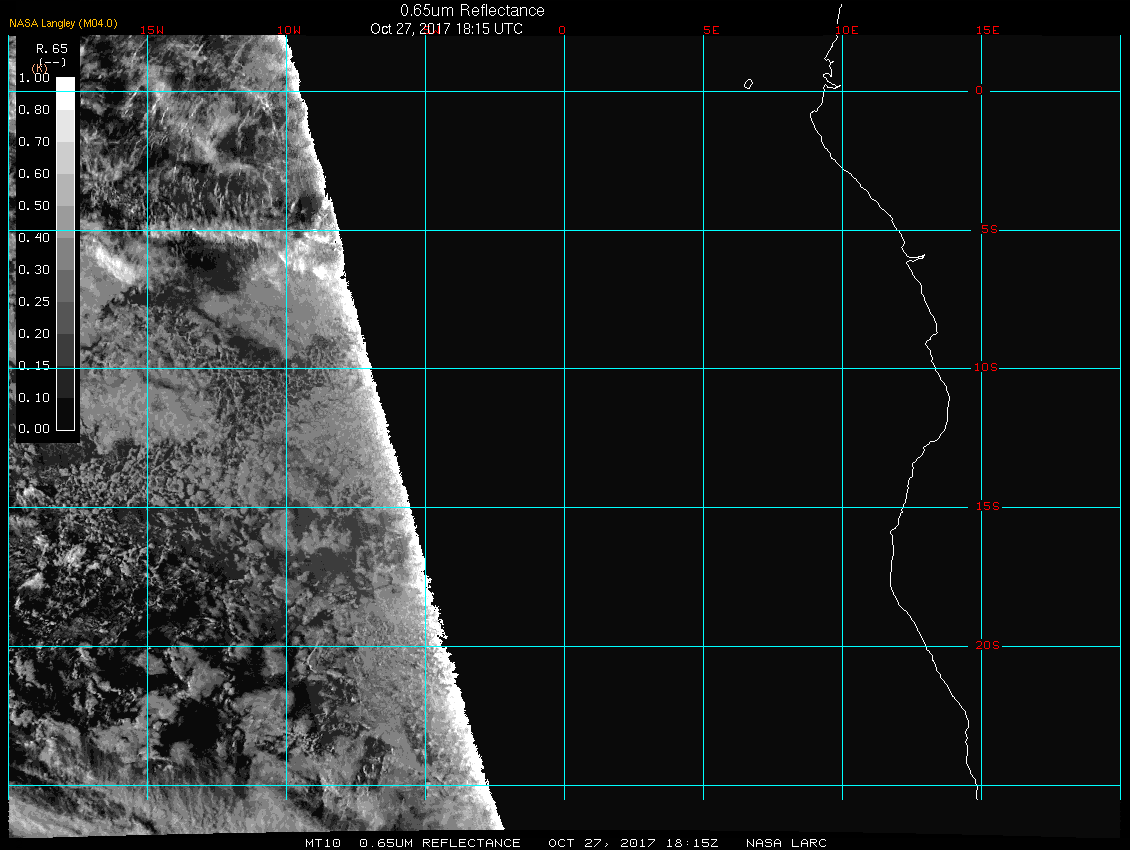1130x850 pixels.
Task: Click the 0.80 reflectance scale value
Action: tap(34, 110)
